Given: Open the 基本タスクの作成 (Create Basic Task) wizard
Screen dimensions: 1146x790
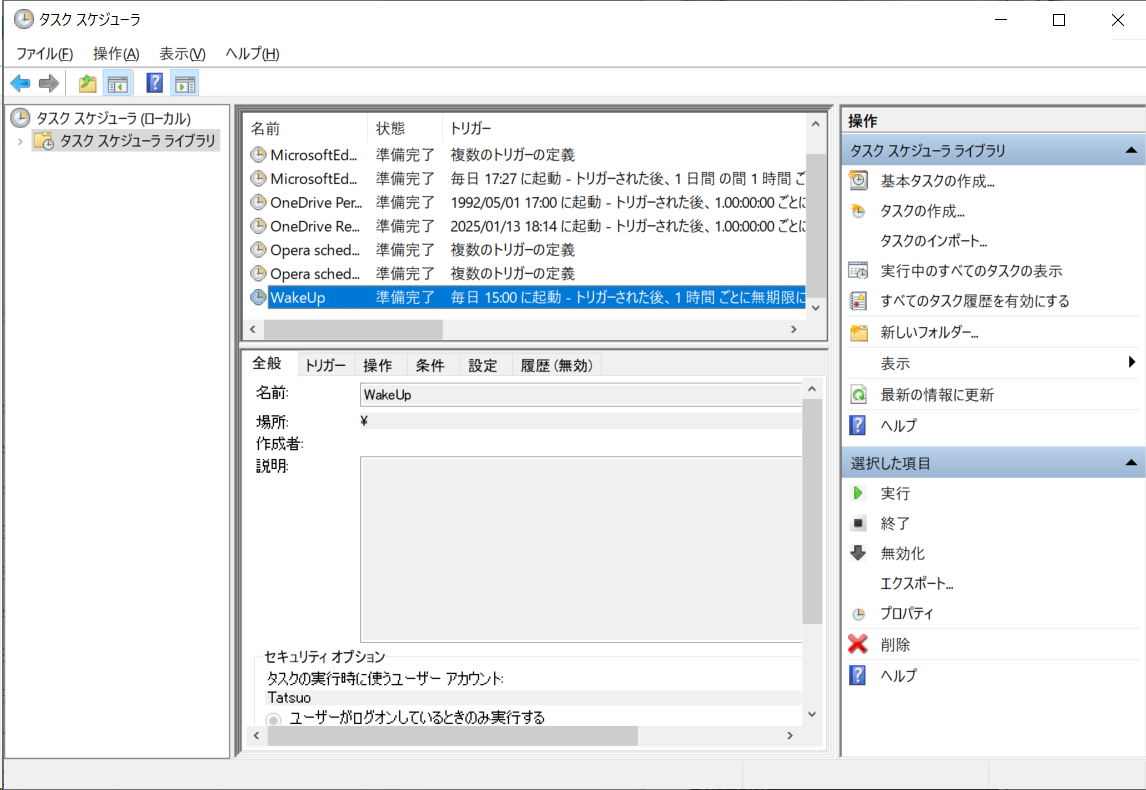Looking at the screenshot, I should pyautogui.click(x=928, y=181).
